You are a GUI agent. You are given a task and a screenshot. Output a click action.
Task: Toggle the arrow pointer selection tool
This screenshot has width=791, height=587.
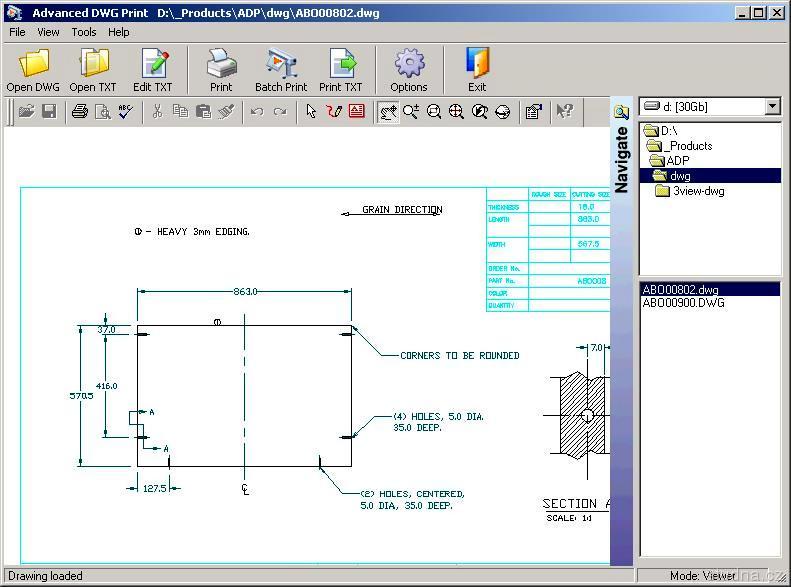[311, 112]
